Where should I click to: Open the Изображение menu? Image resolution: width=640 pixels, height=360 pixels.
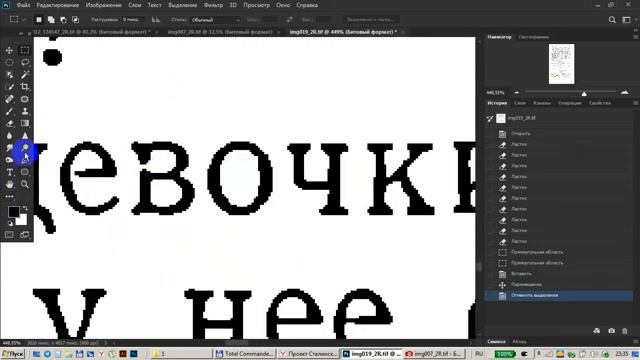click(x=104, y=5)
